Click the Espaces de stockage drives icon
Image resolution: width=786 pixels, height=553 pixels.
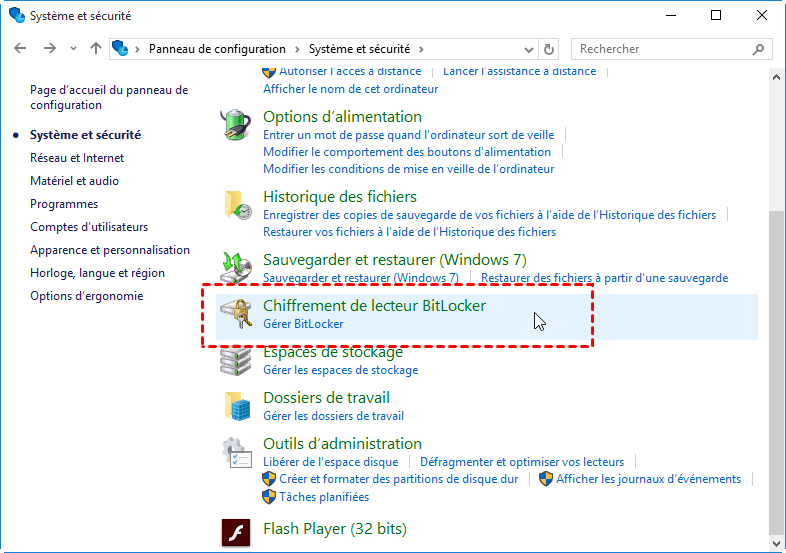pos(236,360)
